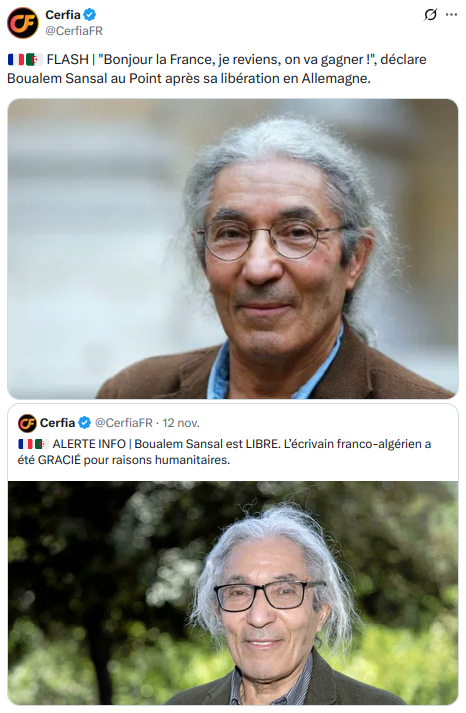The width and height of the screenshot is (466, 713).
Task: Open the three-dot more options menu
Action: tap(451, 15)
